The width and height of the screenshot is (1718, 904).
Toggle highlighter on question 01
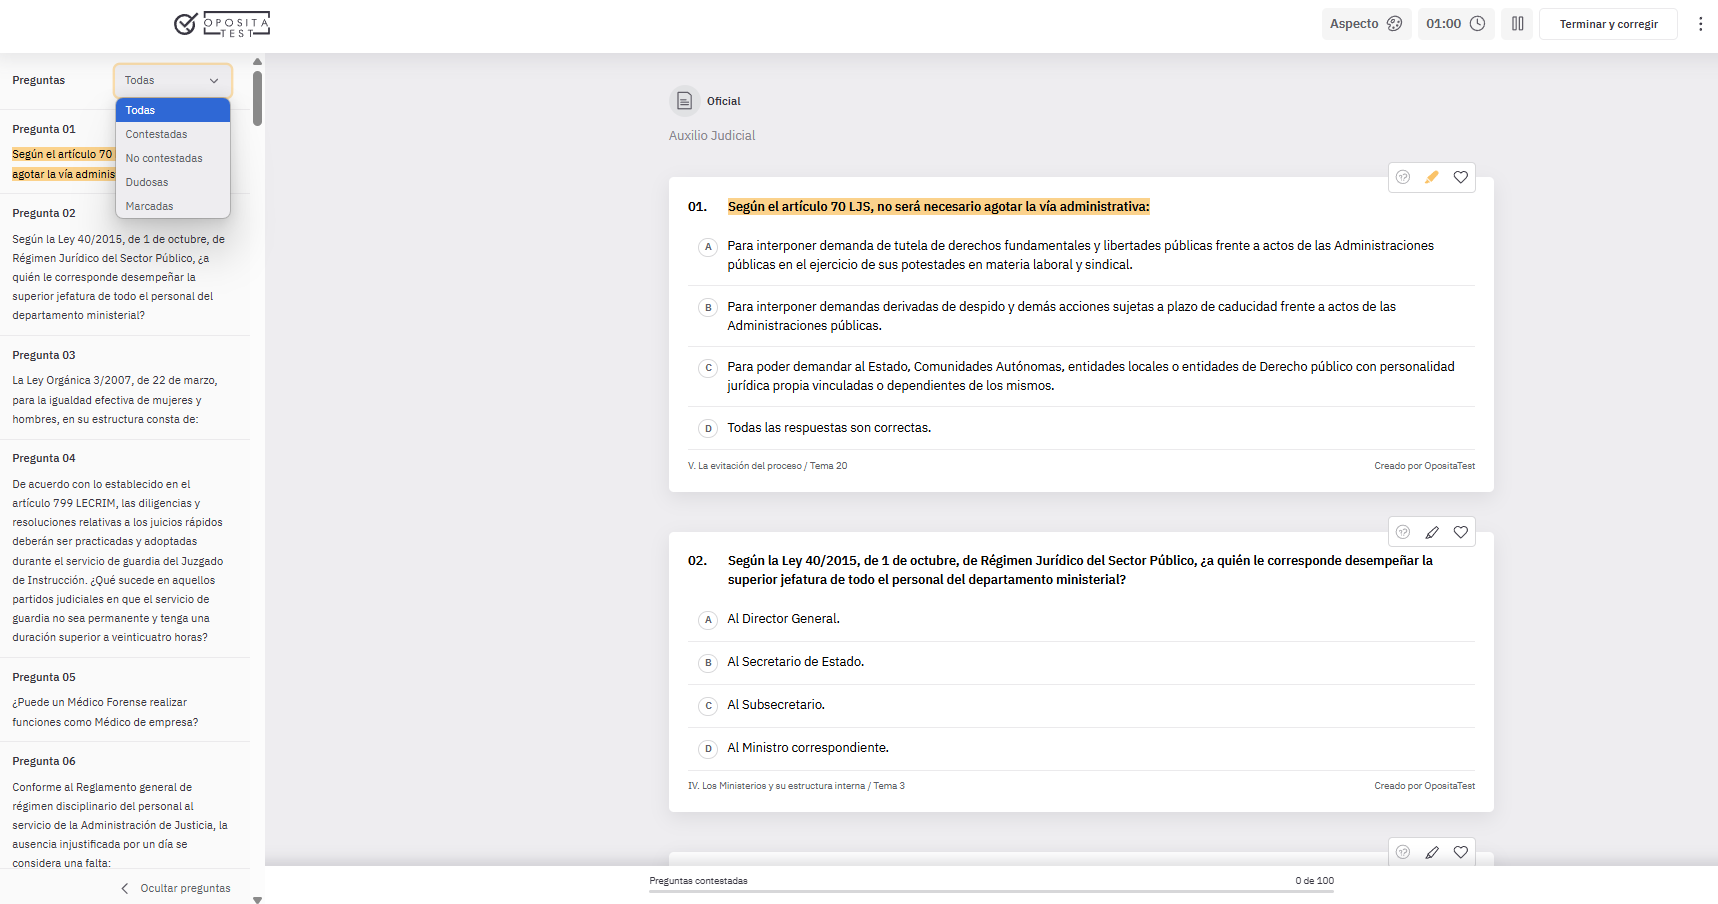(1432, 177)
